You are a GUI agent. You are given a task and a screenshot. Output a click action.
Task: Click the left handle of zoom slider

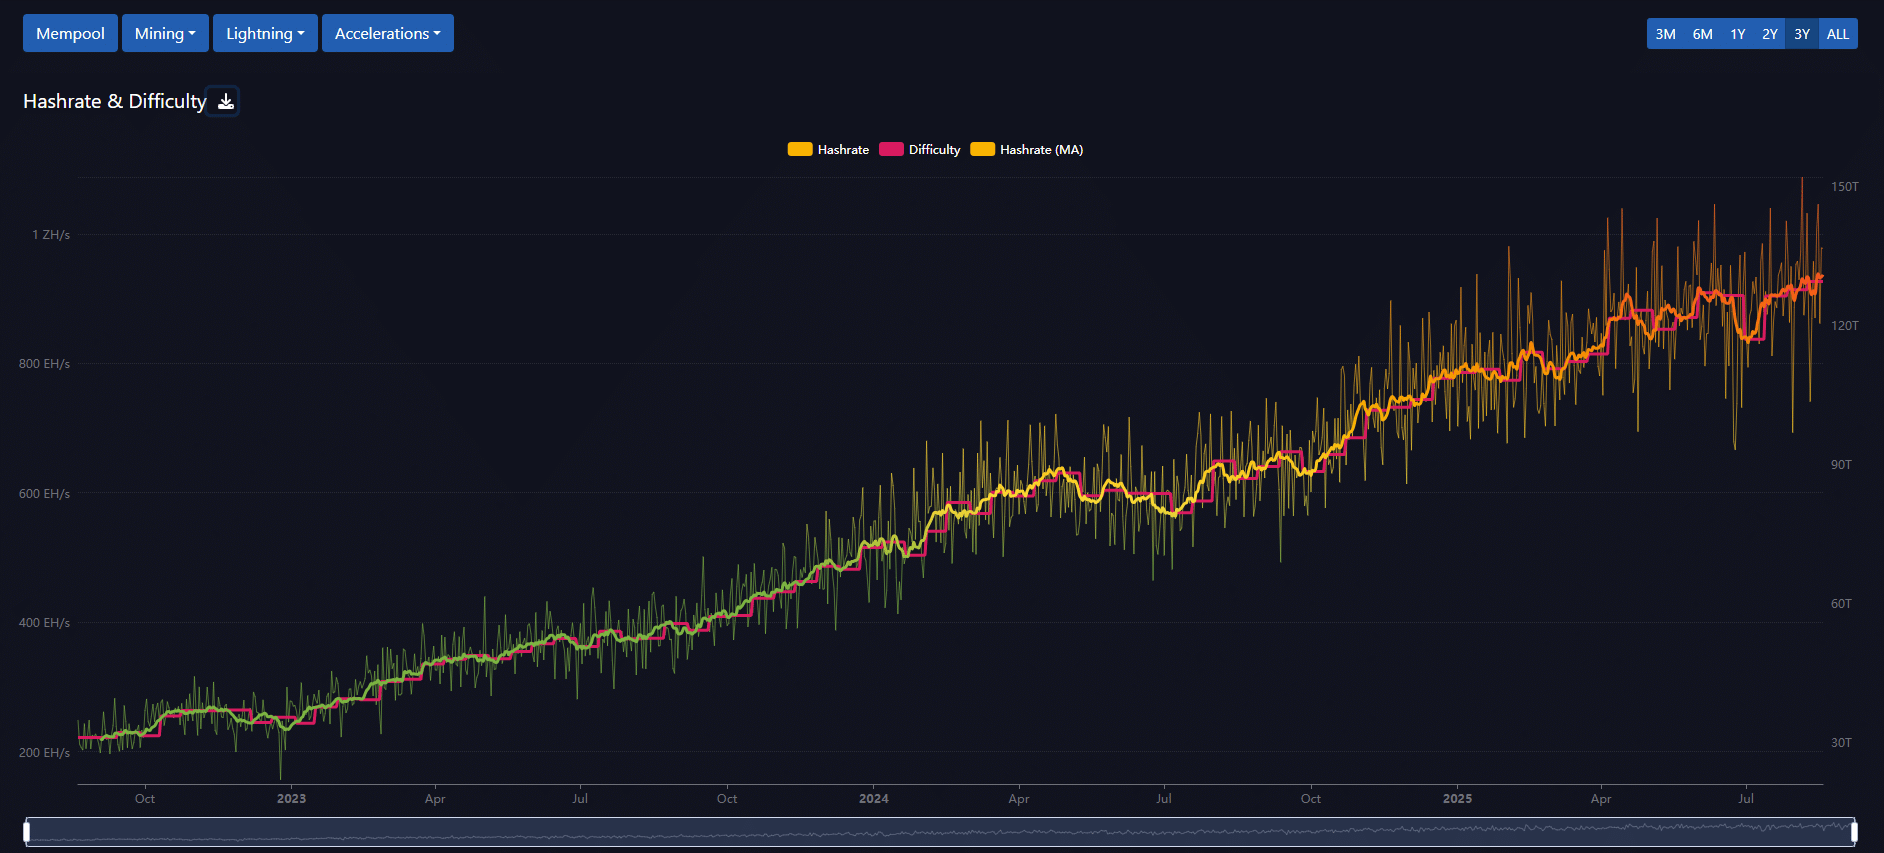27,831
